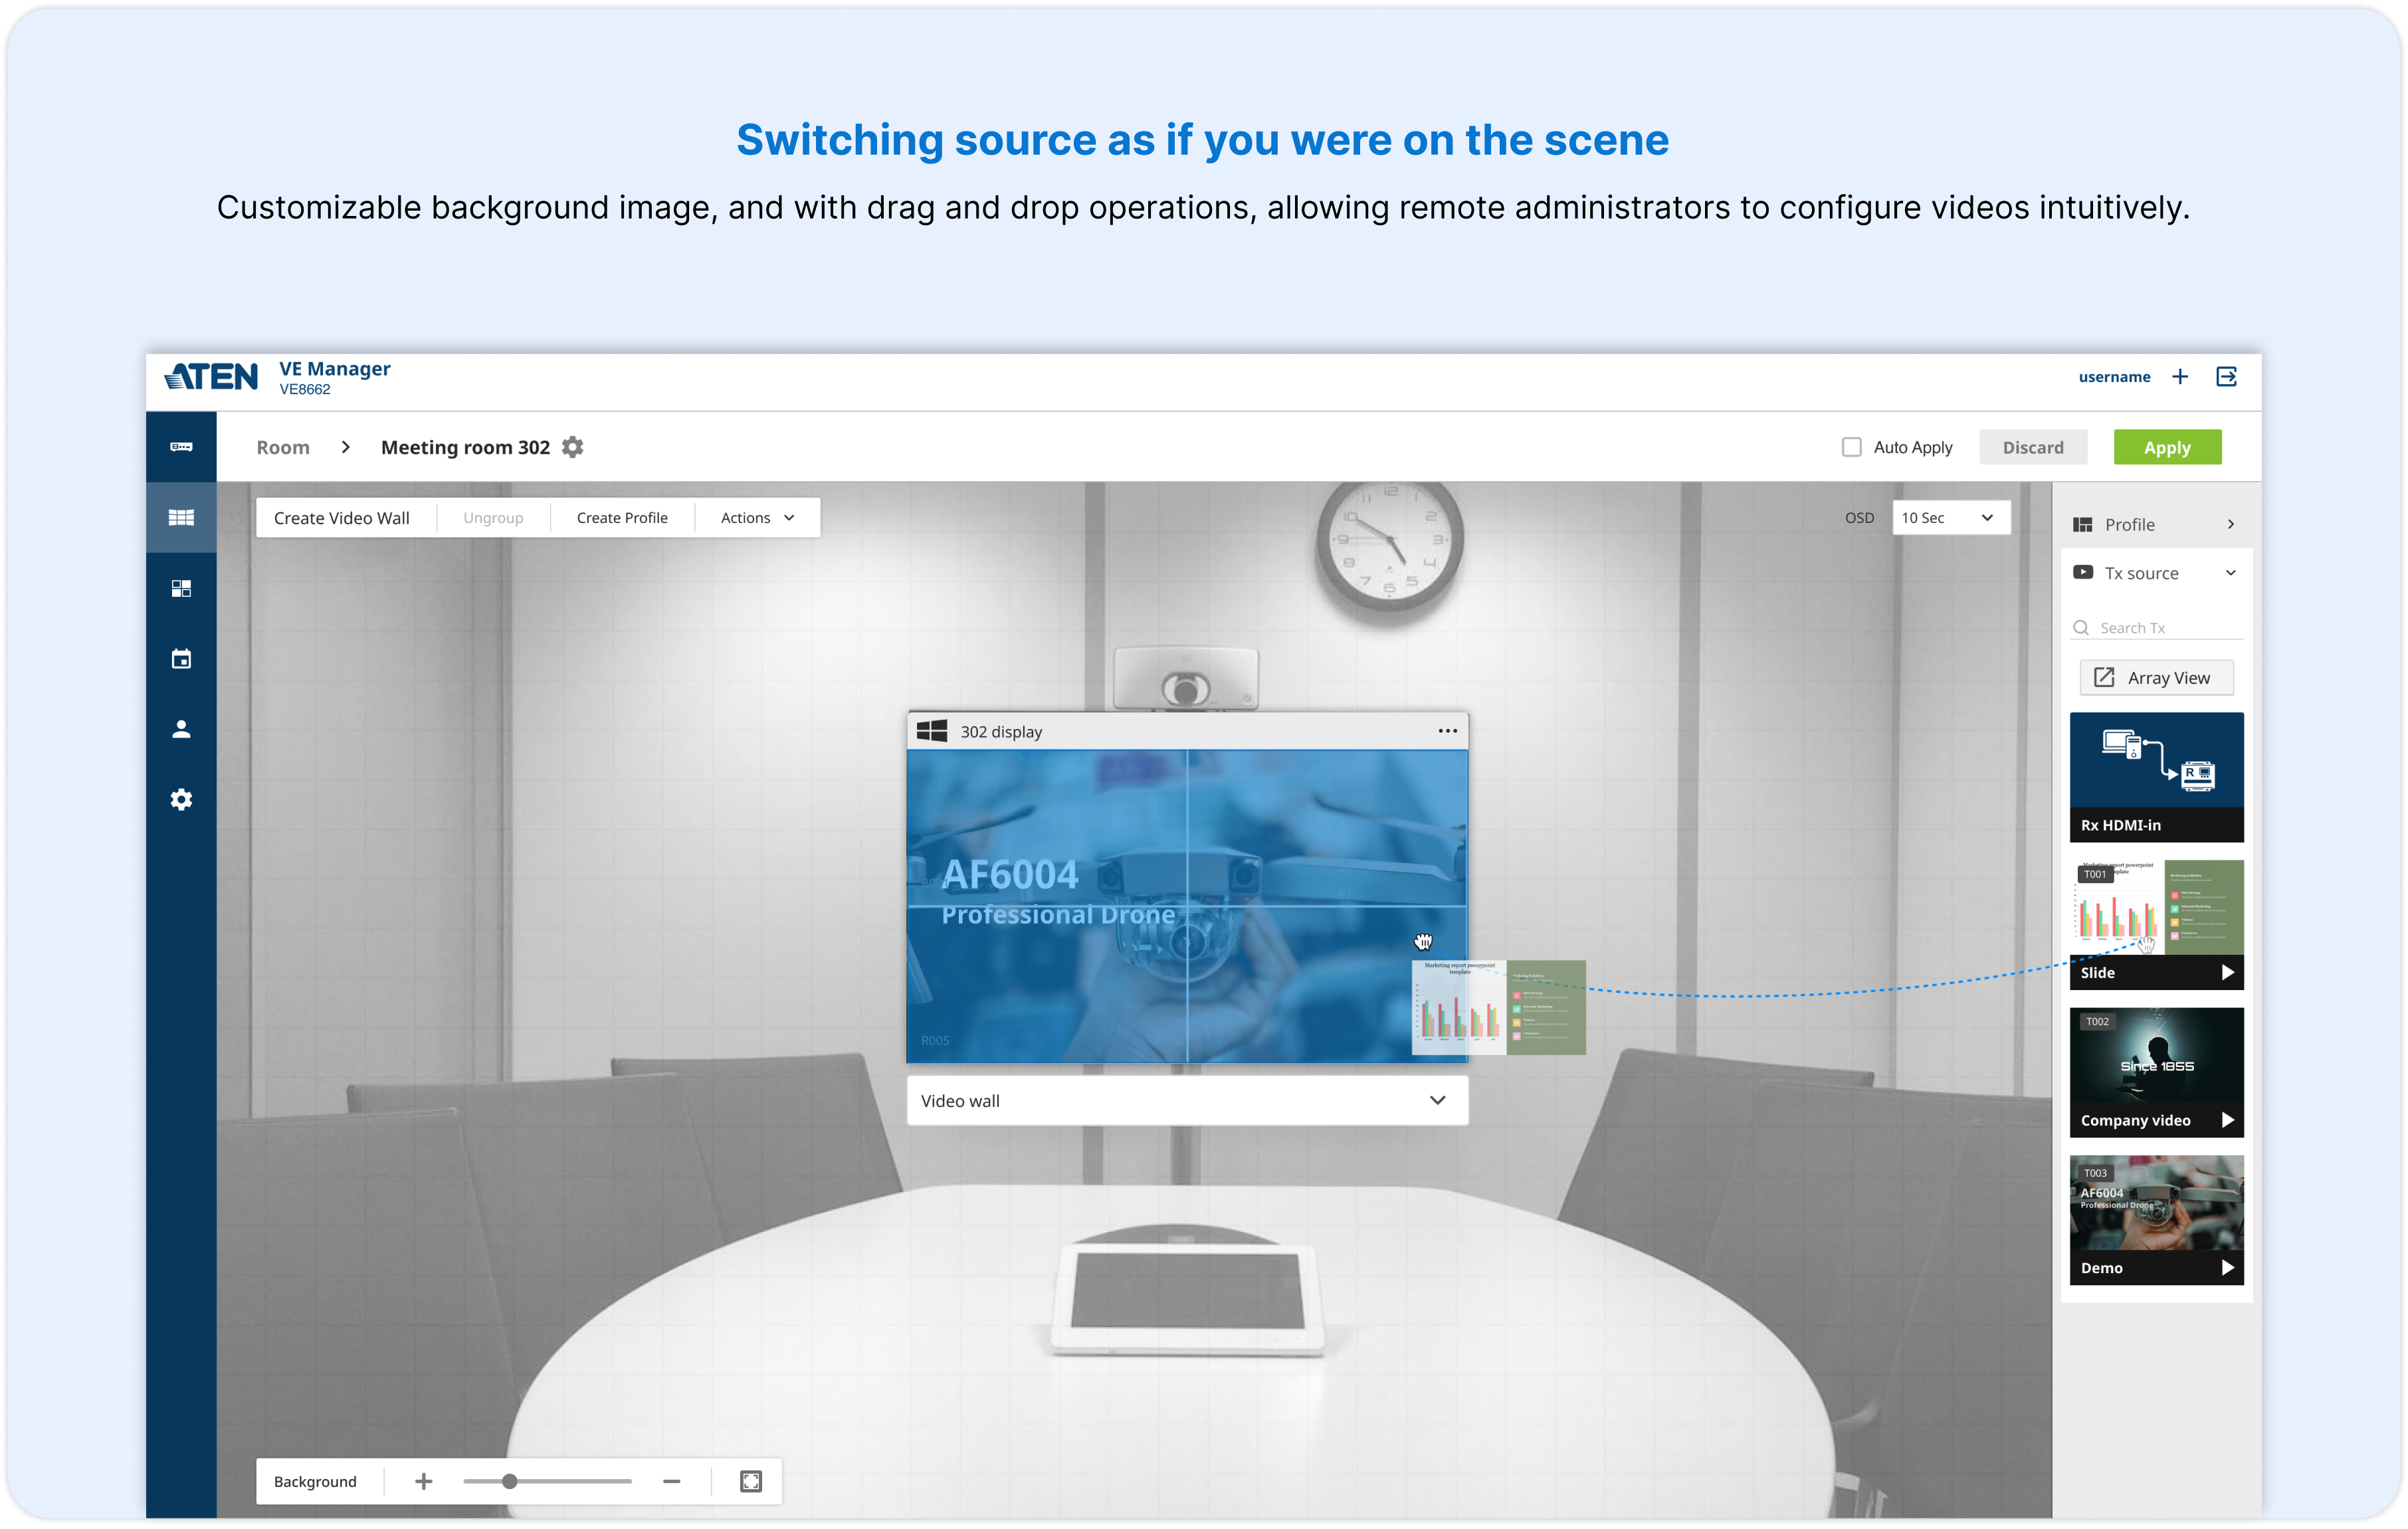Click the fit-to-screen icon
The image size is (2408, 1529).
tap(751, 1481)
